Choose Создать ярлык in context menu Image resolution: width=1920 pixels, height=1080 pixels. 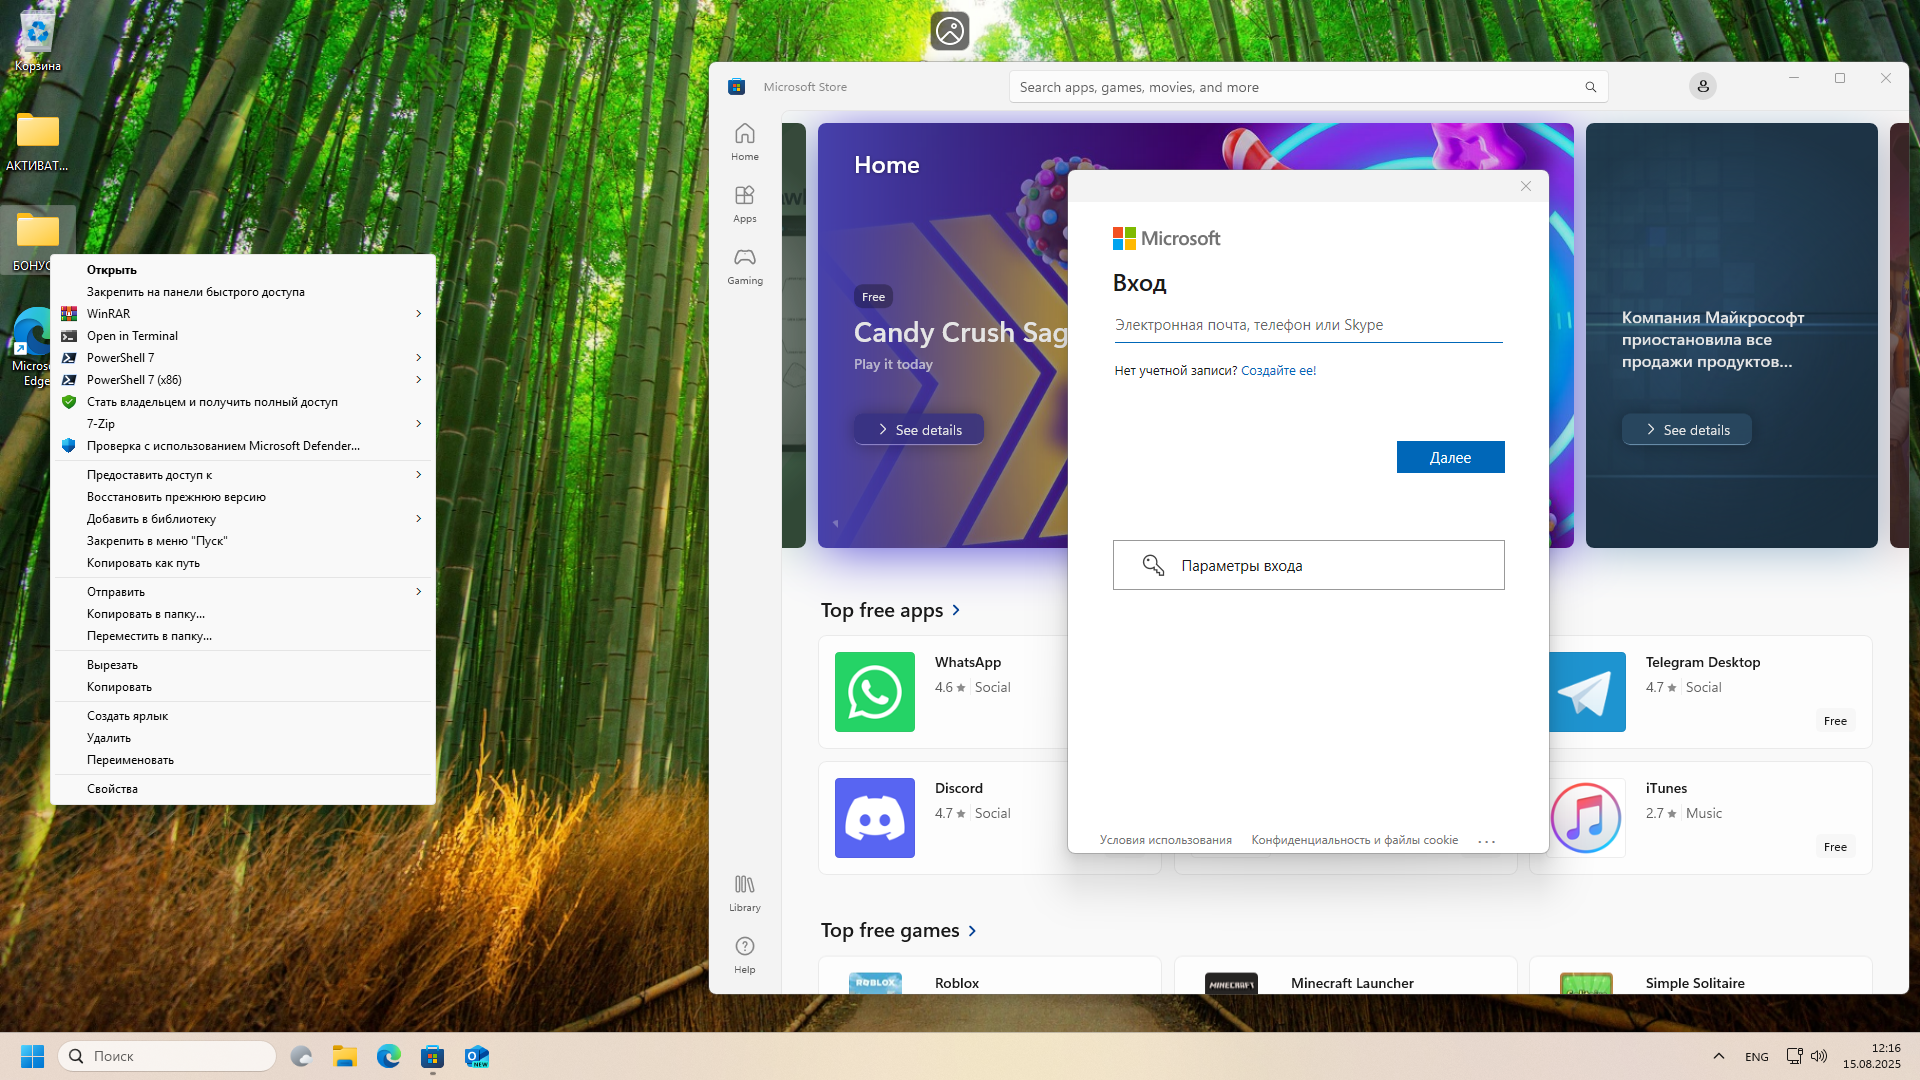click(242, 716)
